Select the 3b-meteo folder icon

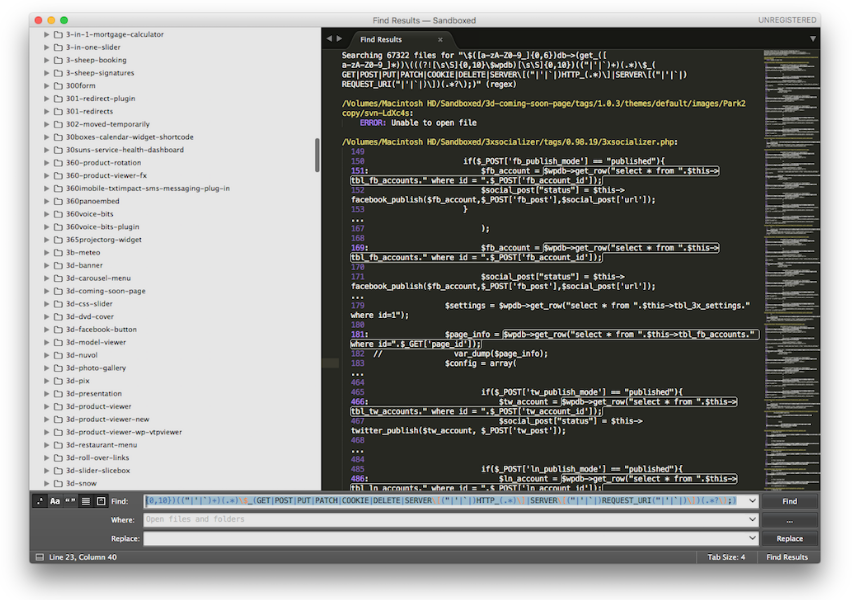tap(58, 252)
